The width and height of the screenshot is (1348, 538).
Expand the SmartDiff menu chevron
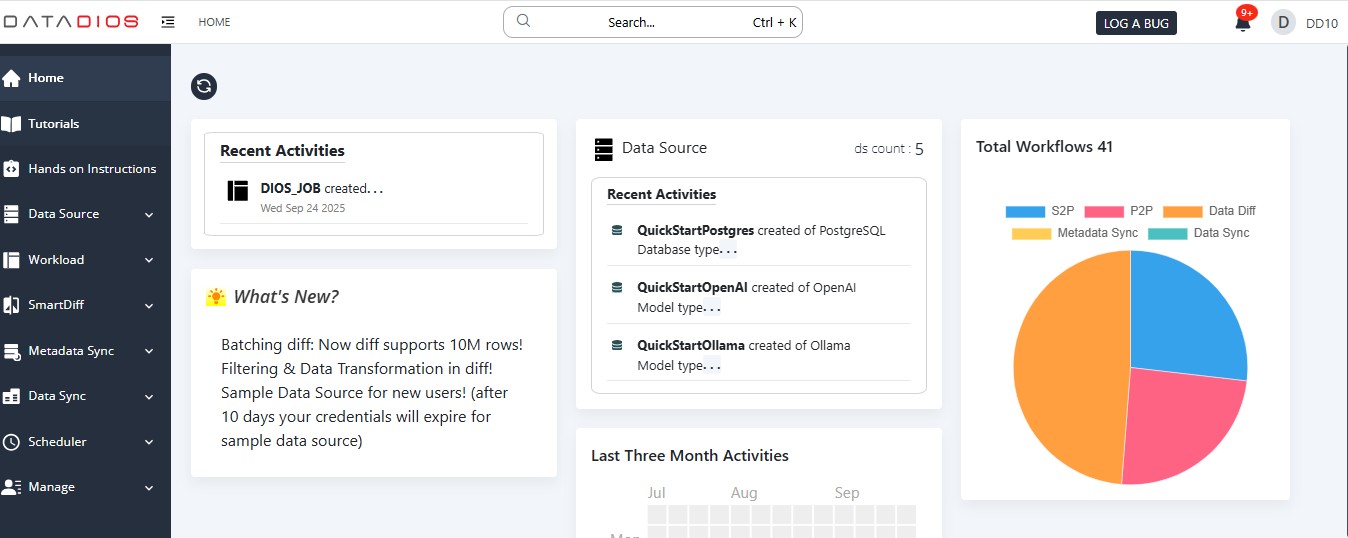pyautogui.click(x=149, y=306)
